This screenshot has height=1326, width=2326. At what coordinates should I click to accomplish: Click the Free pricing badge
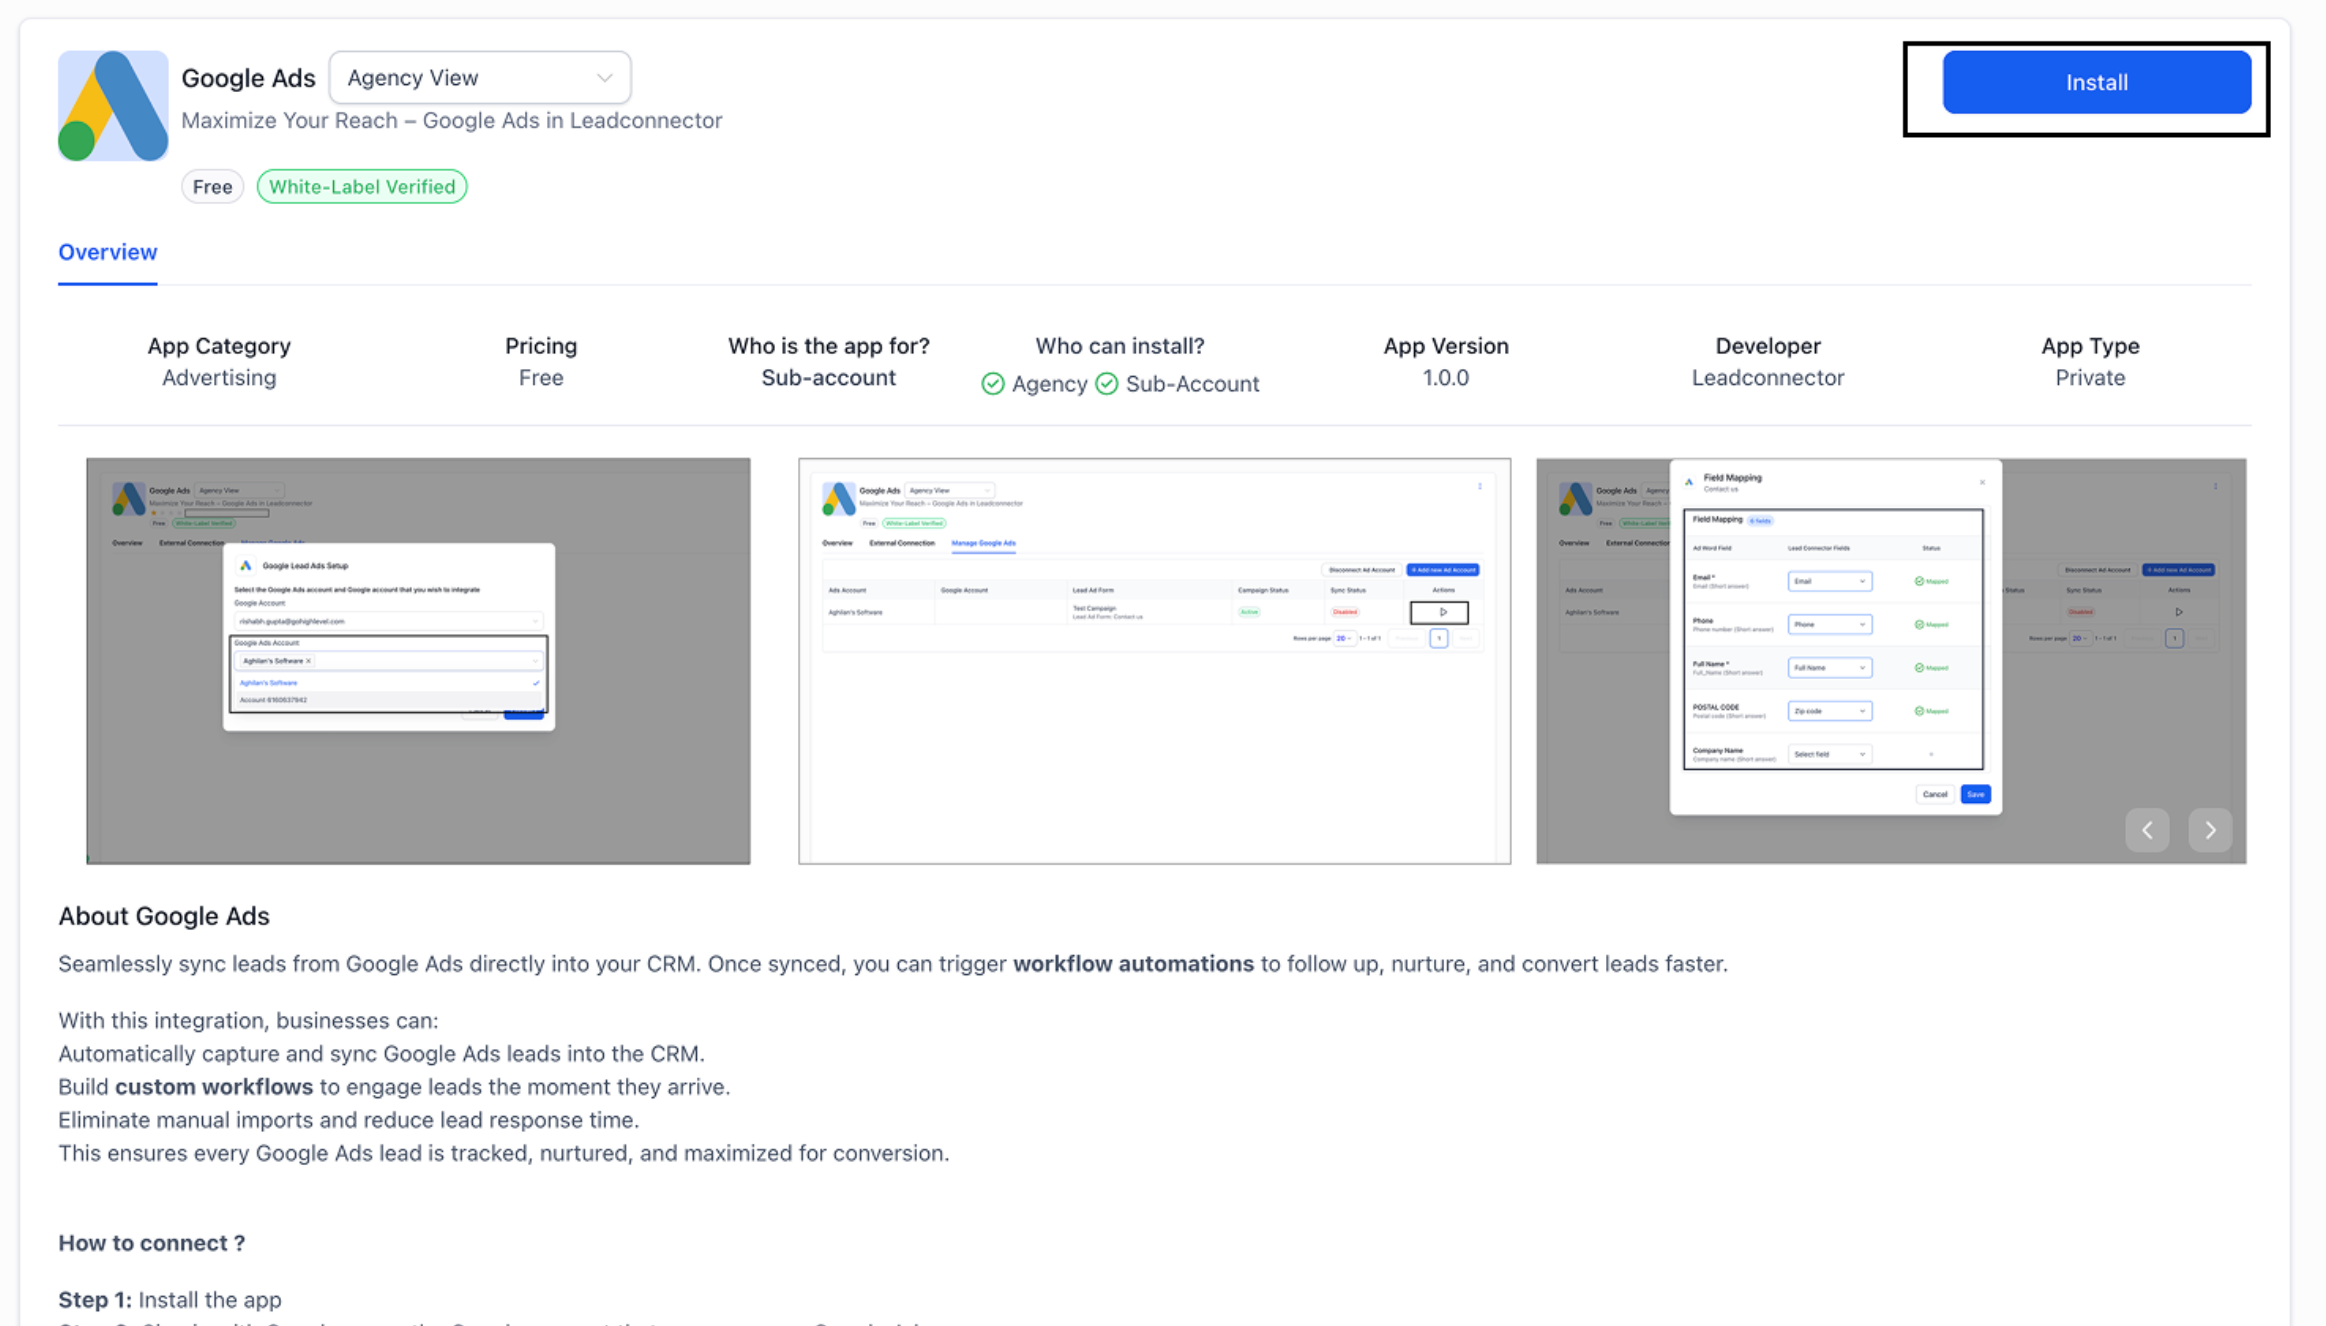tap(212, 187)
